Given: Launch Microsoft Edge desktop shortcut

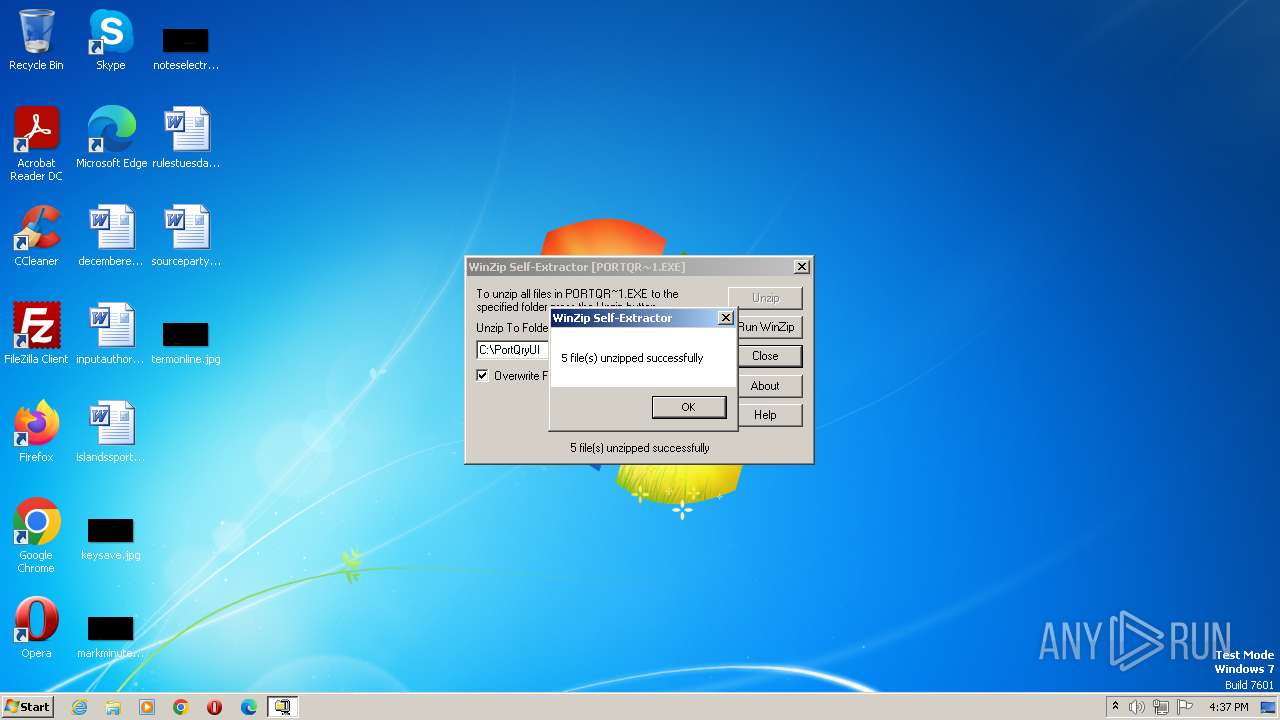Looking at the screenshot, I should (x=111, y=137).
